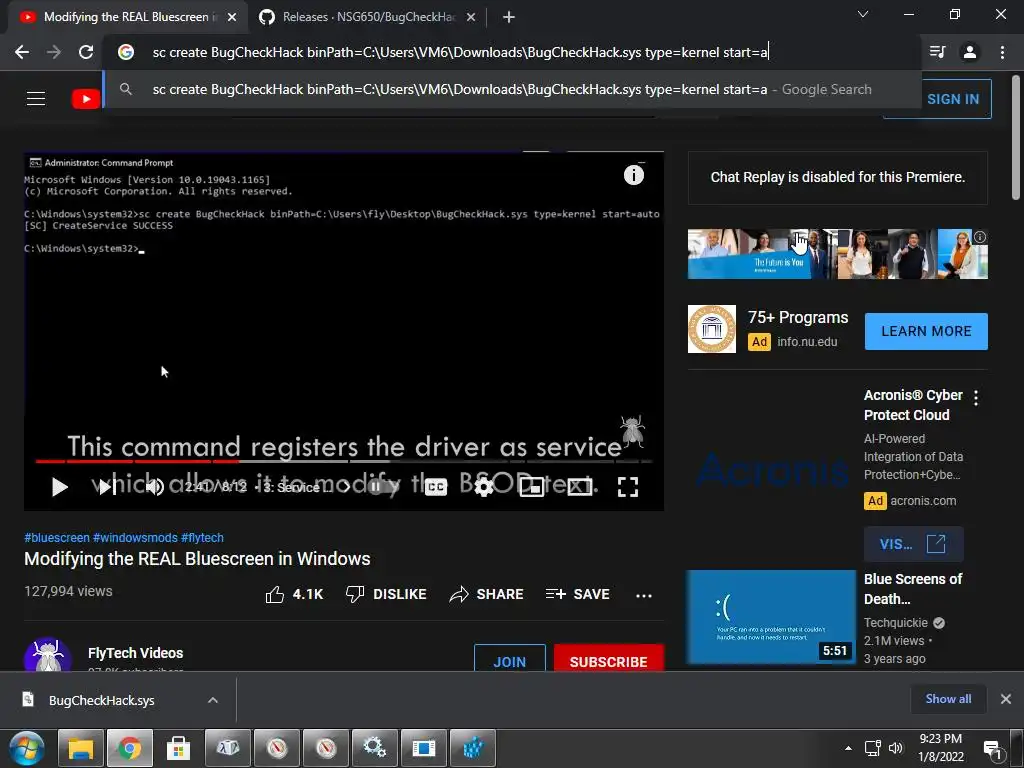
Task: Toggle closed captions with the CC button
Action: tap(436, 487)
